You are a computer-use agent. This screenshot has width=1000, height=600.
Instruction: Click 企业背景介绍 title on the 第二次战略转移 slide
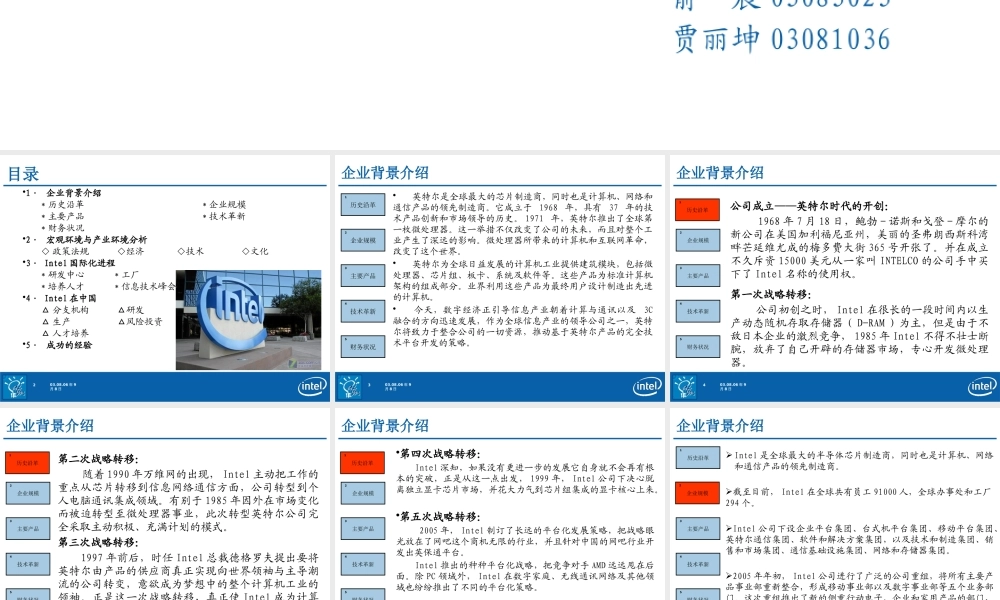click(50, 426)
